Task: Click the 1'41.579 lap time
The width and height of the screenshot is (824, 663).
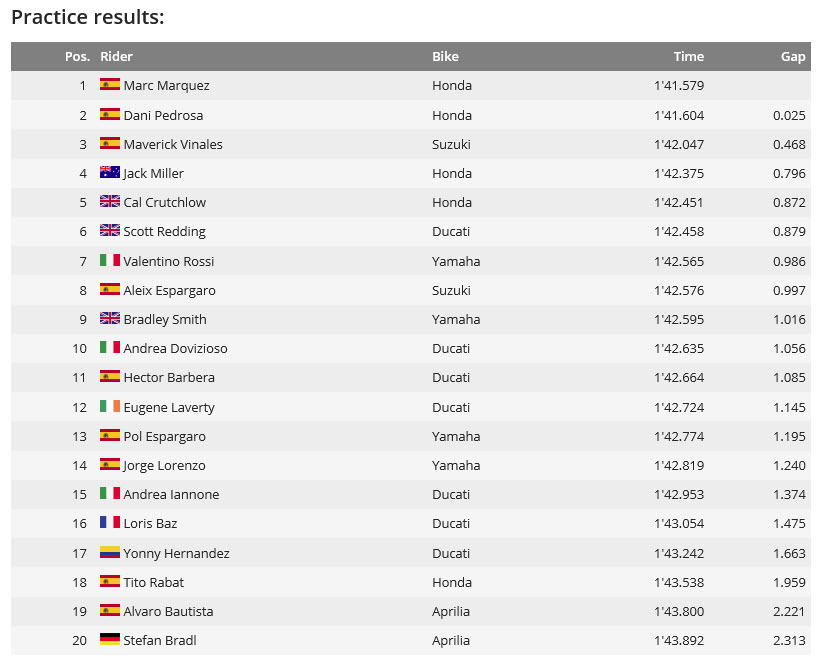Action: point(679,86)
